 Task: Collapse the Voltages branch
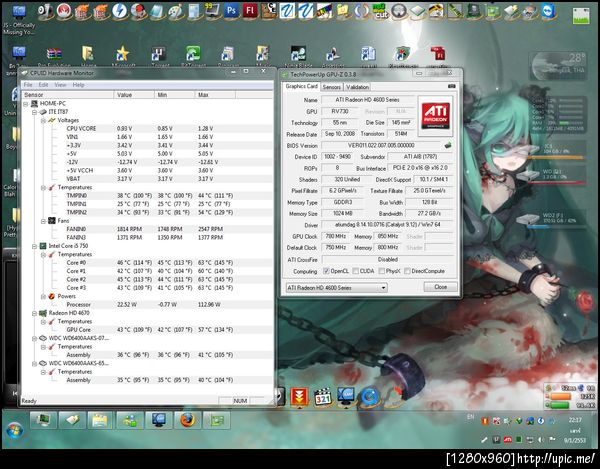click(43, 121)
